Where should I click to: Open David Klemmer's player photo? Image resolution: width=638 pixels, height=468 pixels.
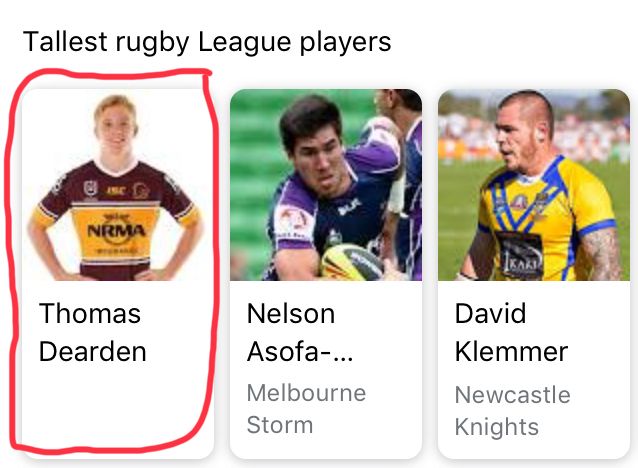534,185
